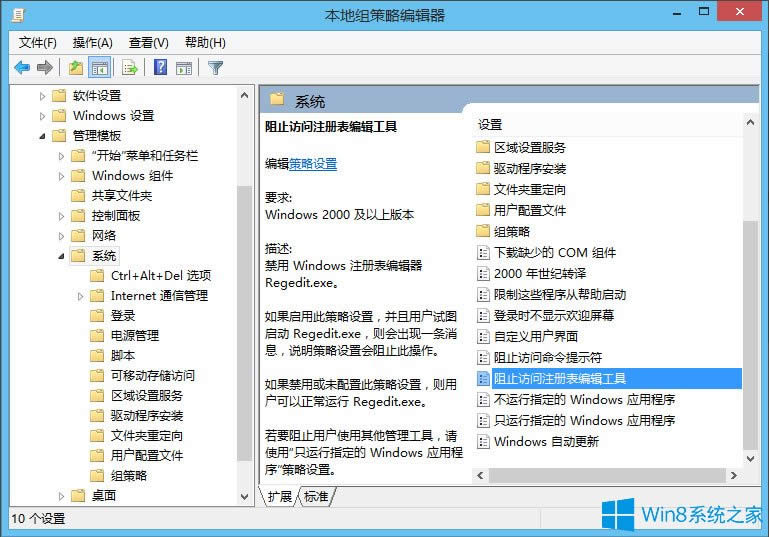769x537 pixels.
Task: Open help via the question mark icon
Action: coord(160,67)
